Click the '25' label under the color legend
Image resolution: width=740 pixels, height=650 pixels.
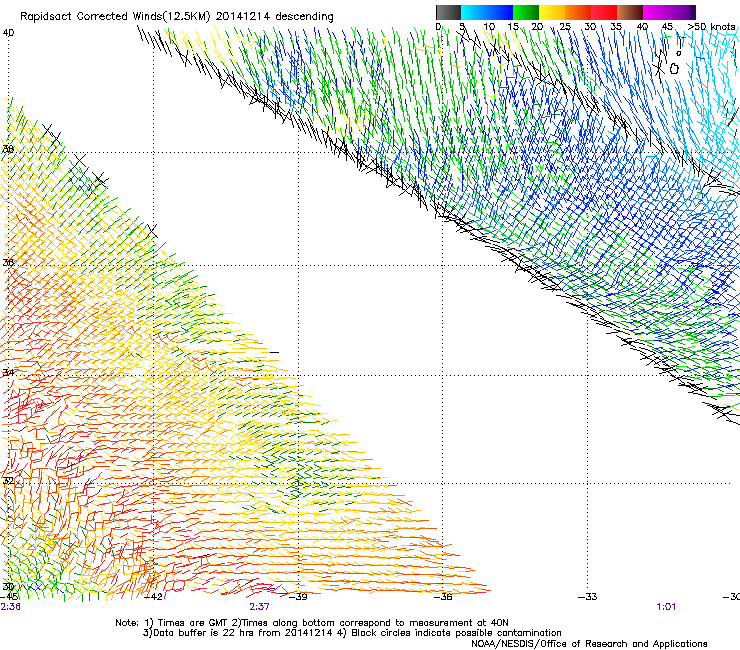point(565,26)
